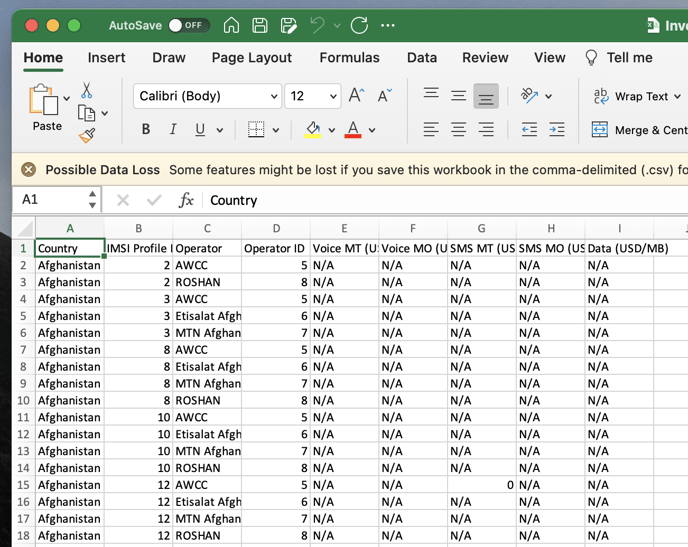Viewport: 688px width, 547px height.
Task: Click the Save icon in title bar
Action: click(x=260, y=25)
